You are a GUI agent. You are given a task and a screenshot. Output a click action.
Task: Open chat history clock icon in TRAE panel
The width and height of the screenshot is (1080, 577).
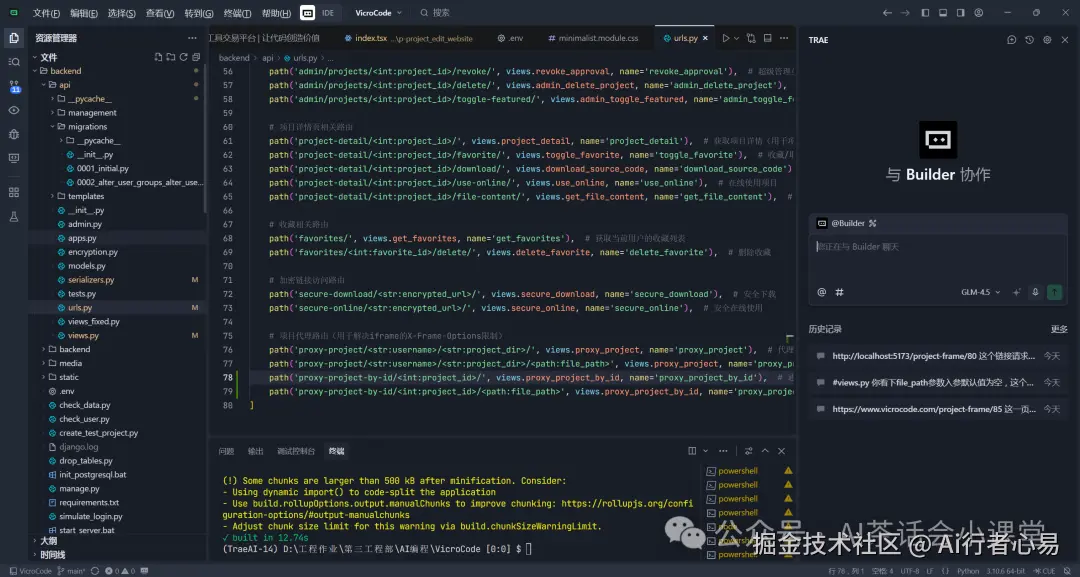pos(1030,40)
